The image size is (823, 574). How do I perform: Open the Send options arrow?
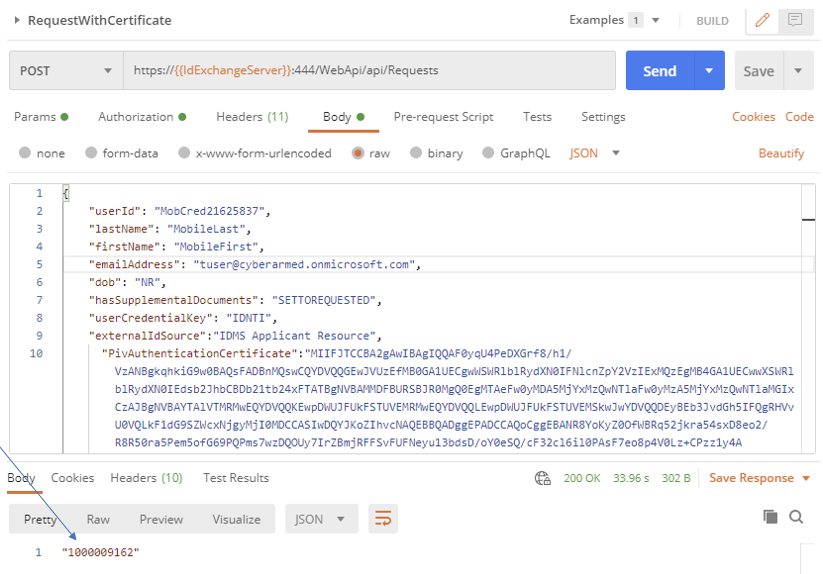pos(709,70)
